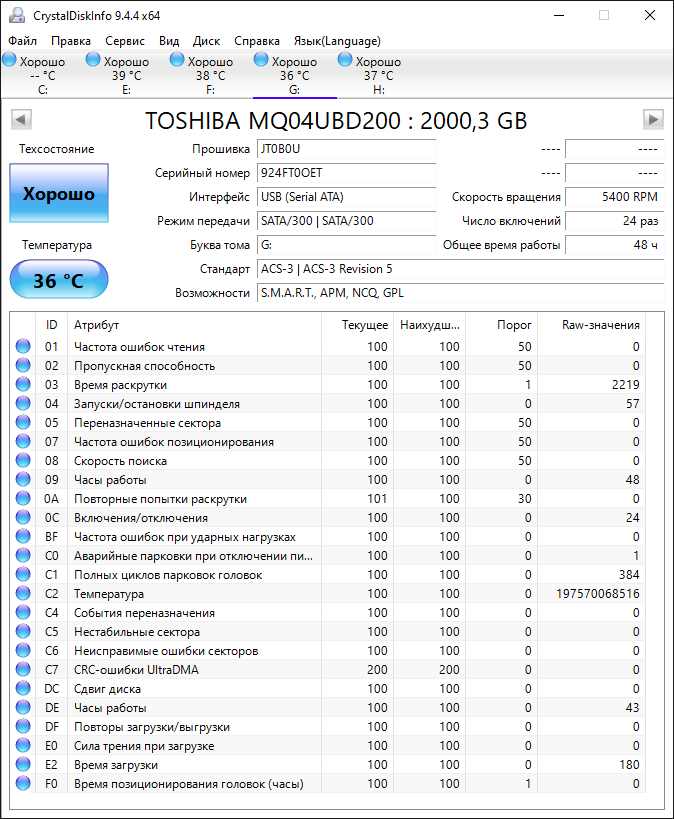This screenshot has height=819, width=674.
Task: Click the 36 °C temperature button
Action: 59,279
